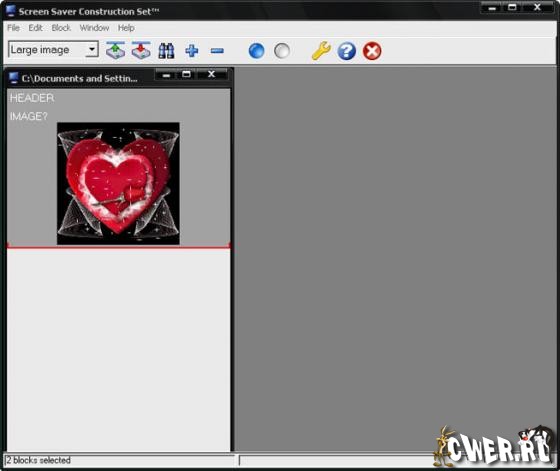This screenshot has height=471, width=560.
Task: Add a block with the blue plus
Action: point(192,51)
